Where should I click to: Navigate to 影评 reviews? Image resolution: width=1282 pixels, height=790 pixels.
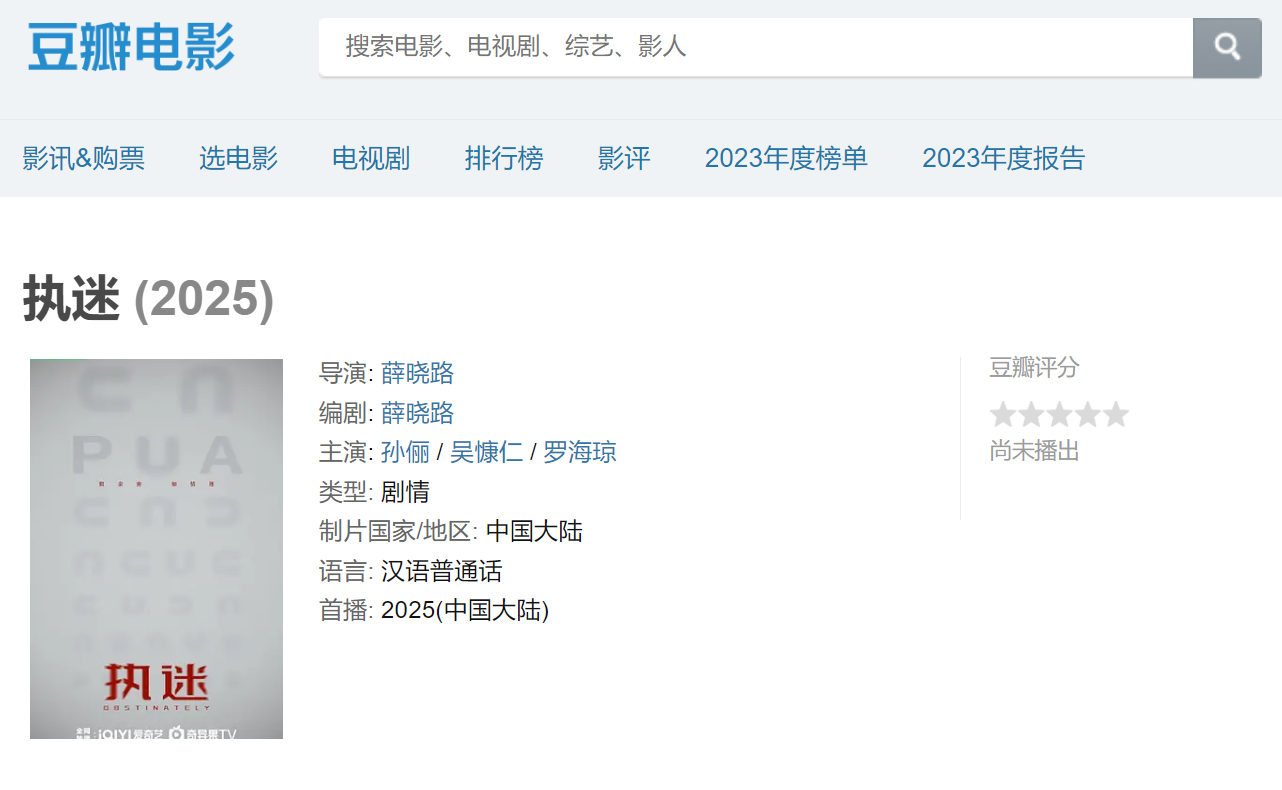(624, 158)
